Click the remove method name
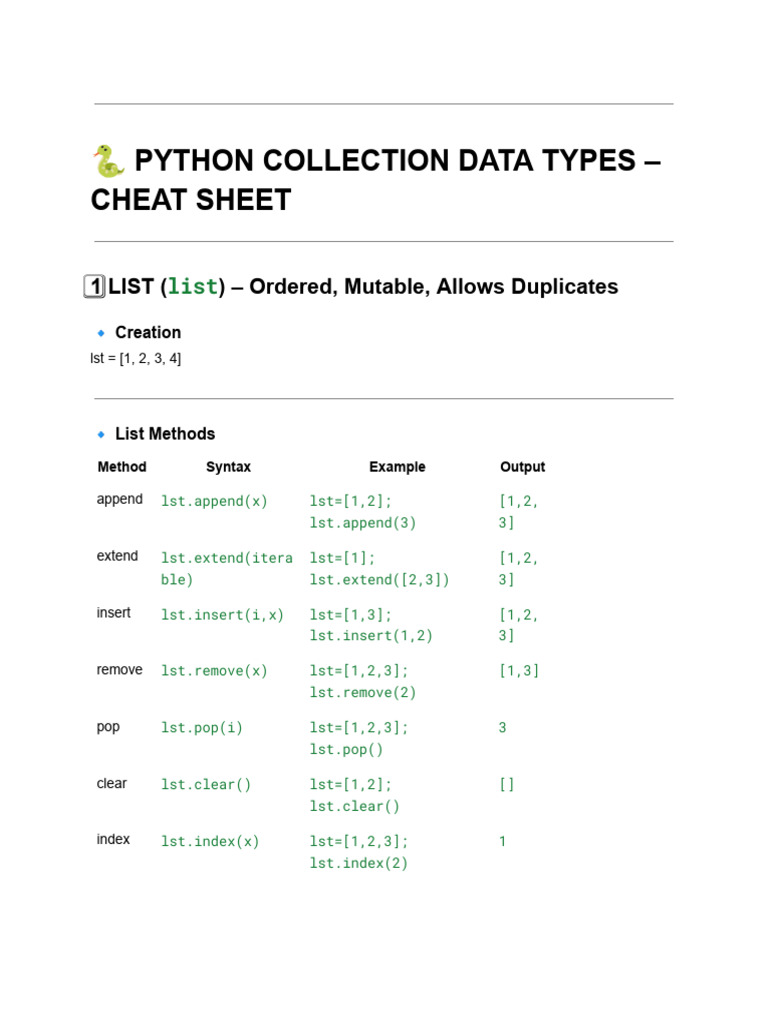The height and width of the screenshot is (1024, 768). point(120,670)
